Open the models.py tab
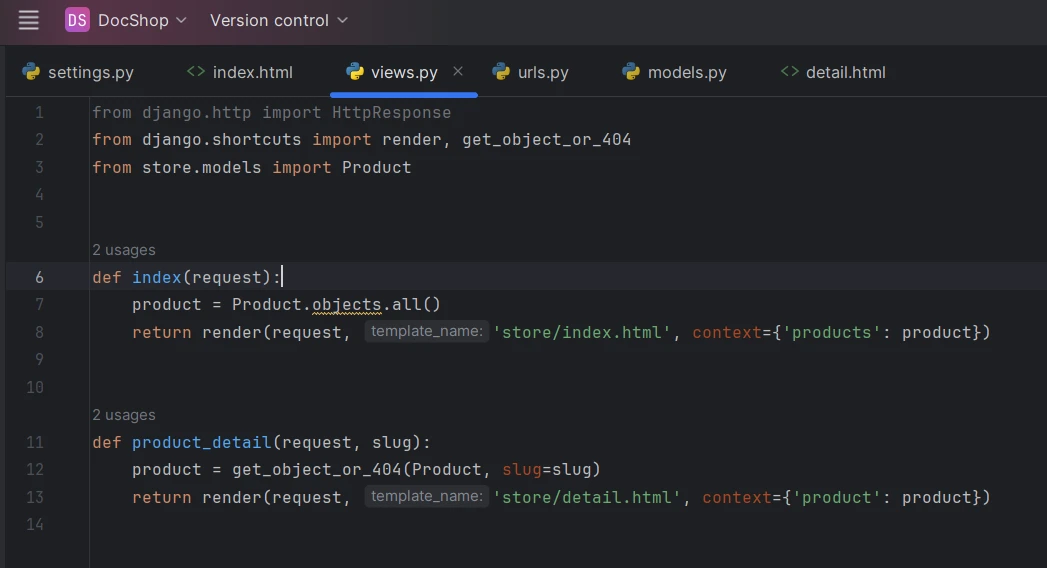Viewport: 1047px width, 568px height. coord(686,72)
